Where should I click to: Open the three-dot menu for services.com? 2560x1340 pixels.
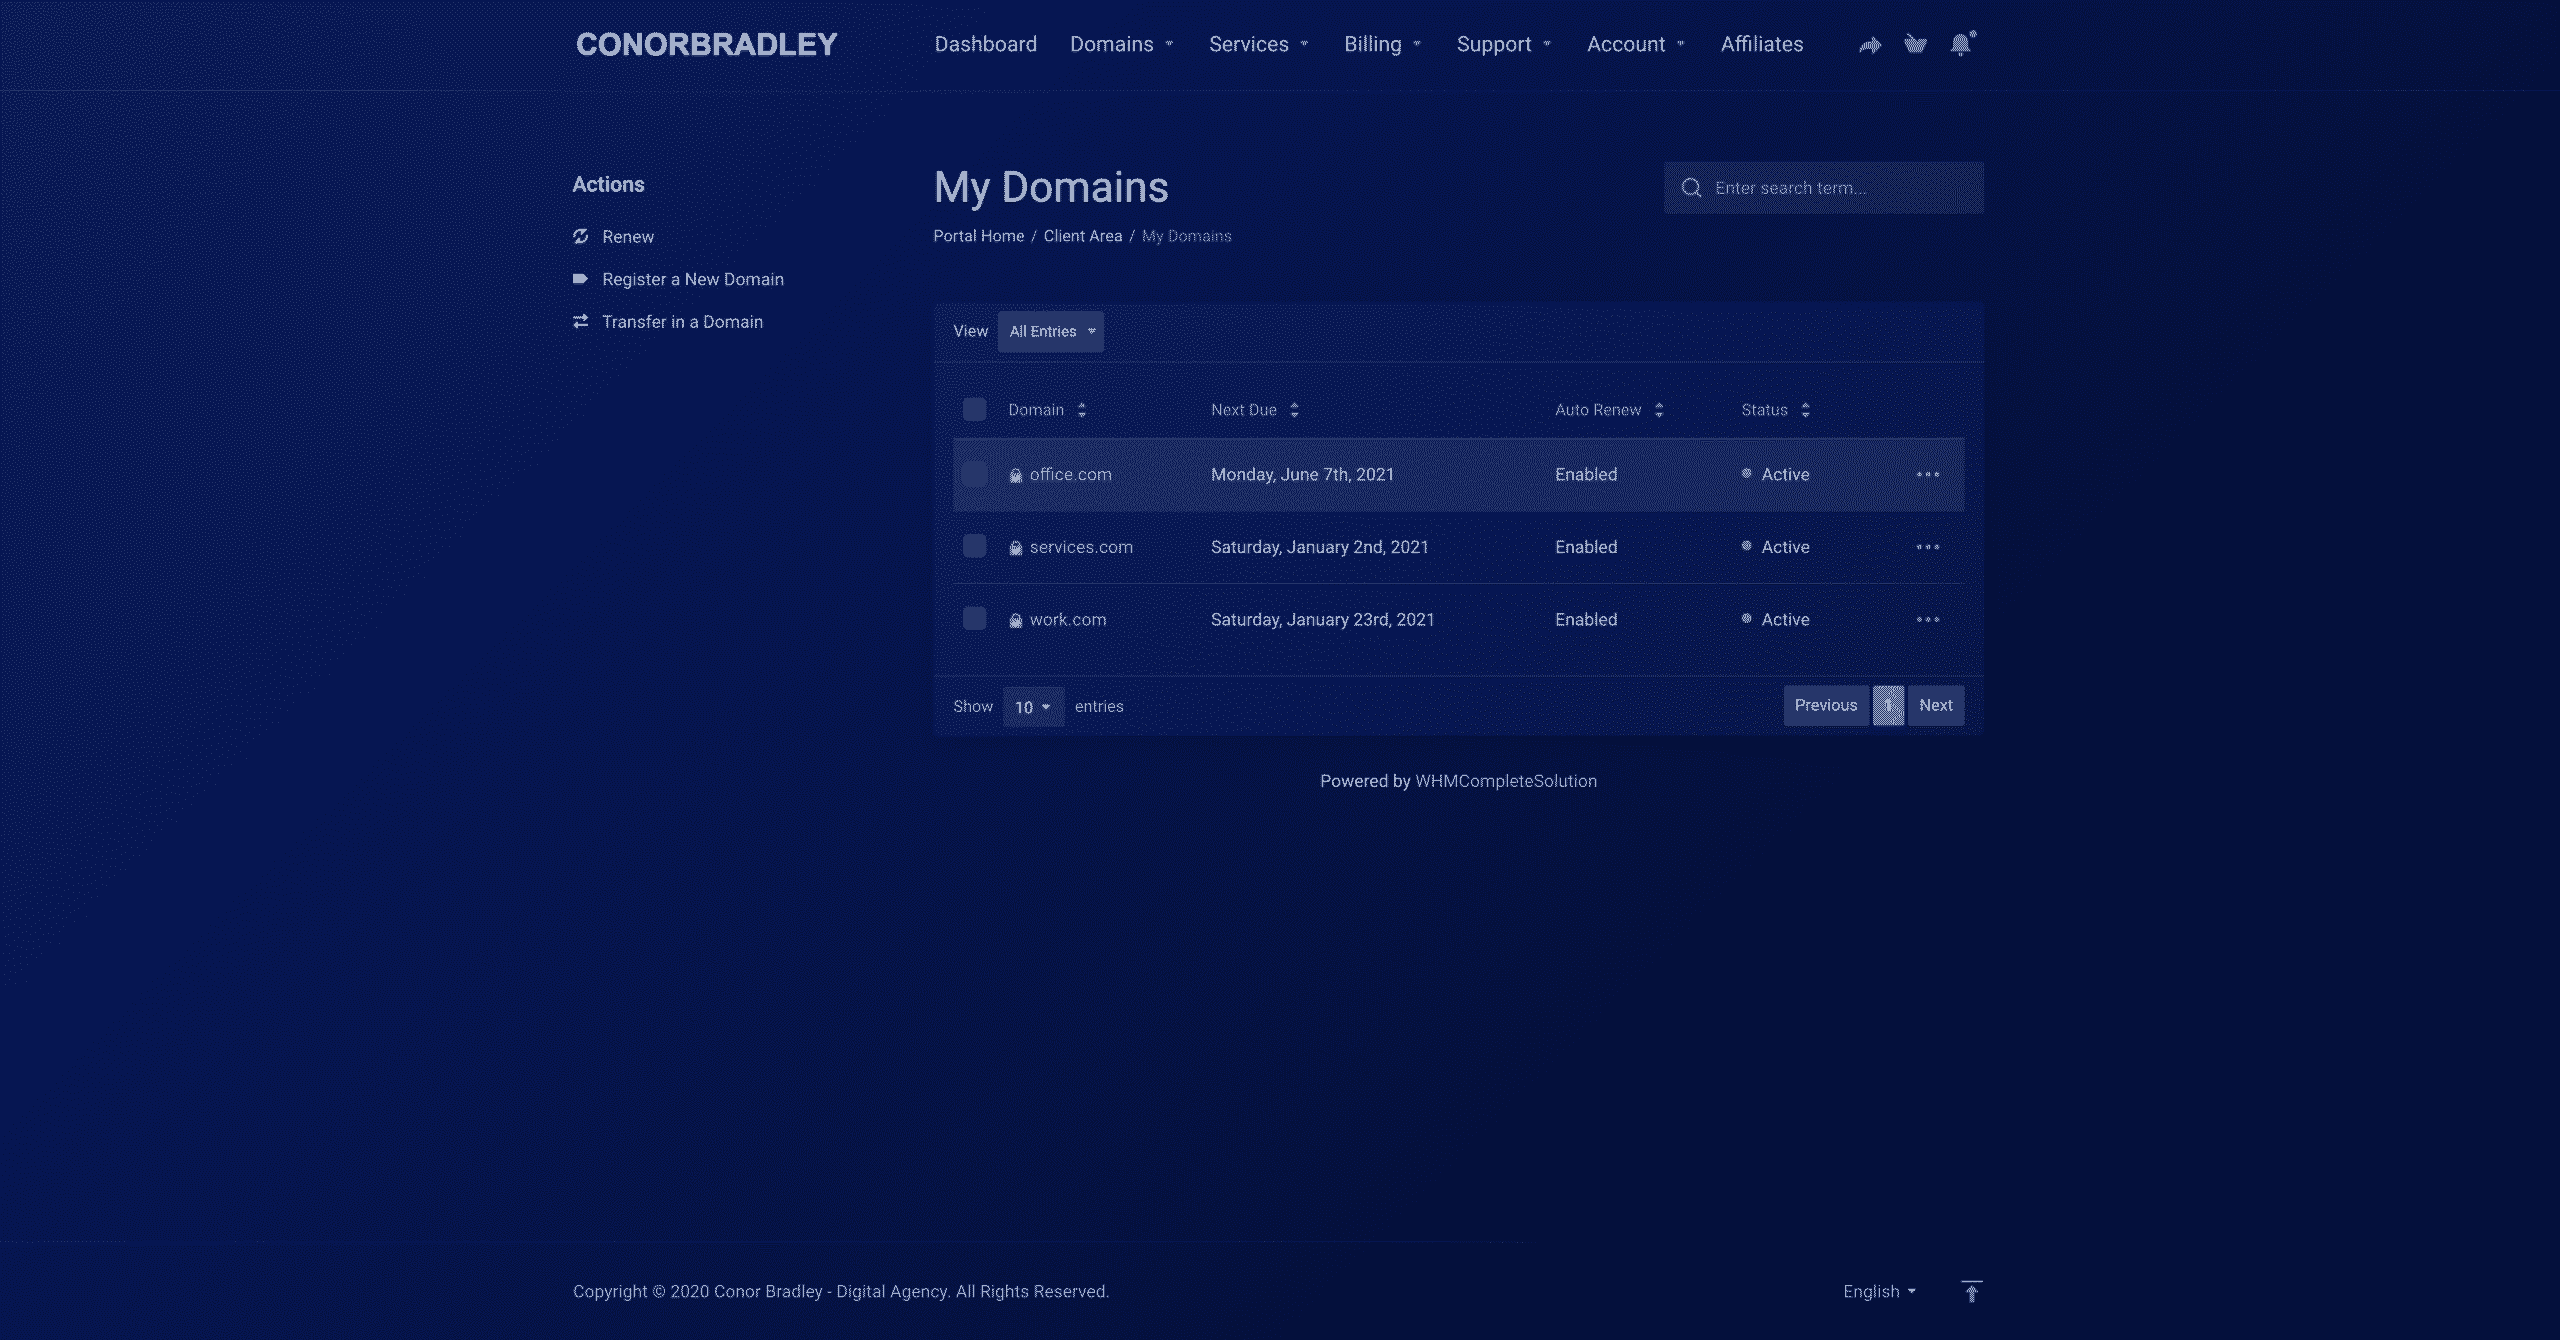pos(1927,547)
